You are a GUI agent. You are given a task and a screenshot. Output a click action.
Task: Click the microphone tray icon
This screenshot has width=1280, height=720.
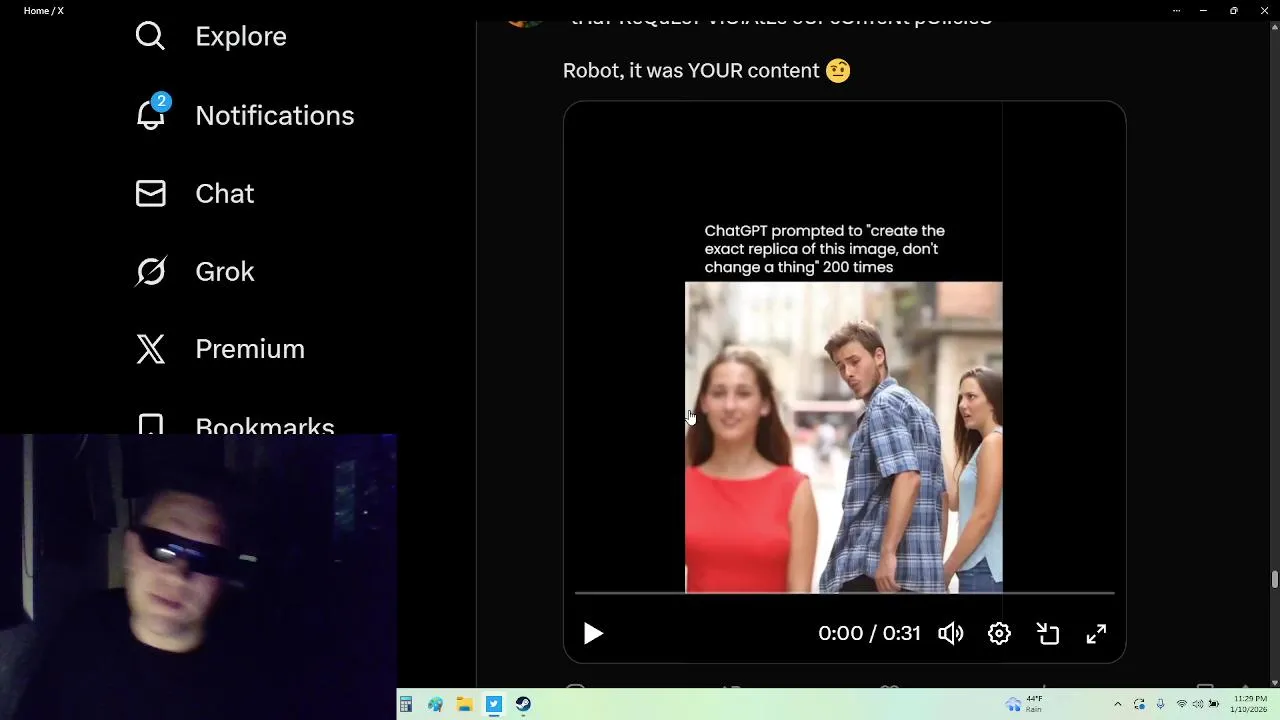[1160, 705]
